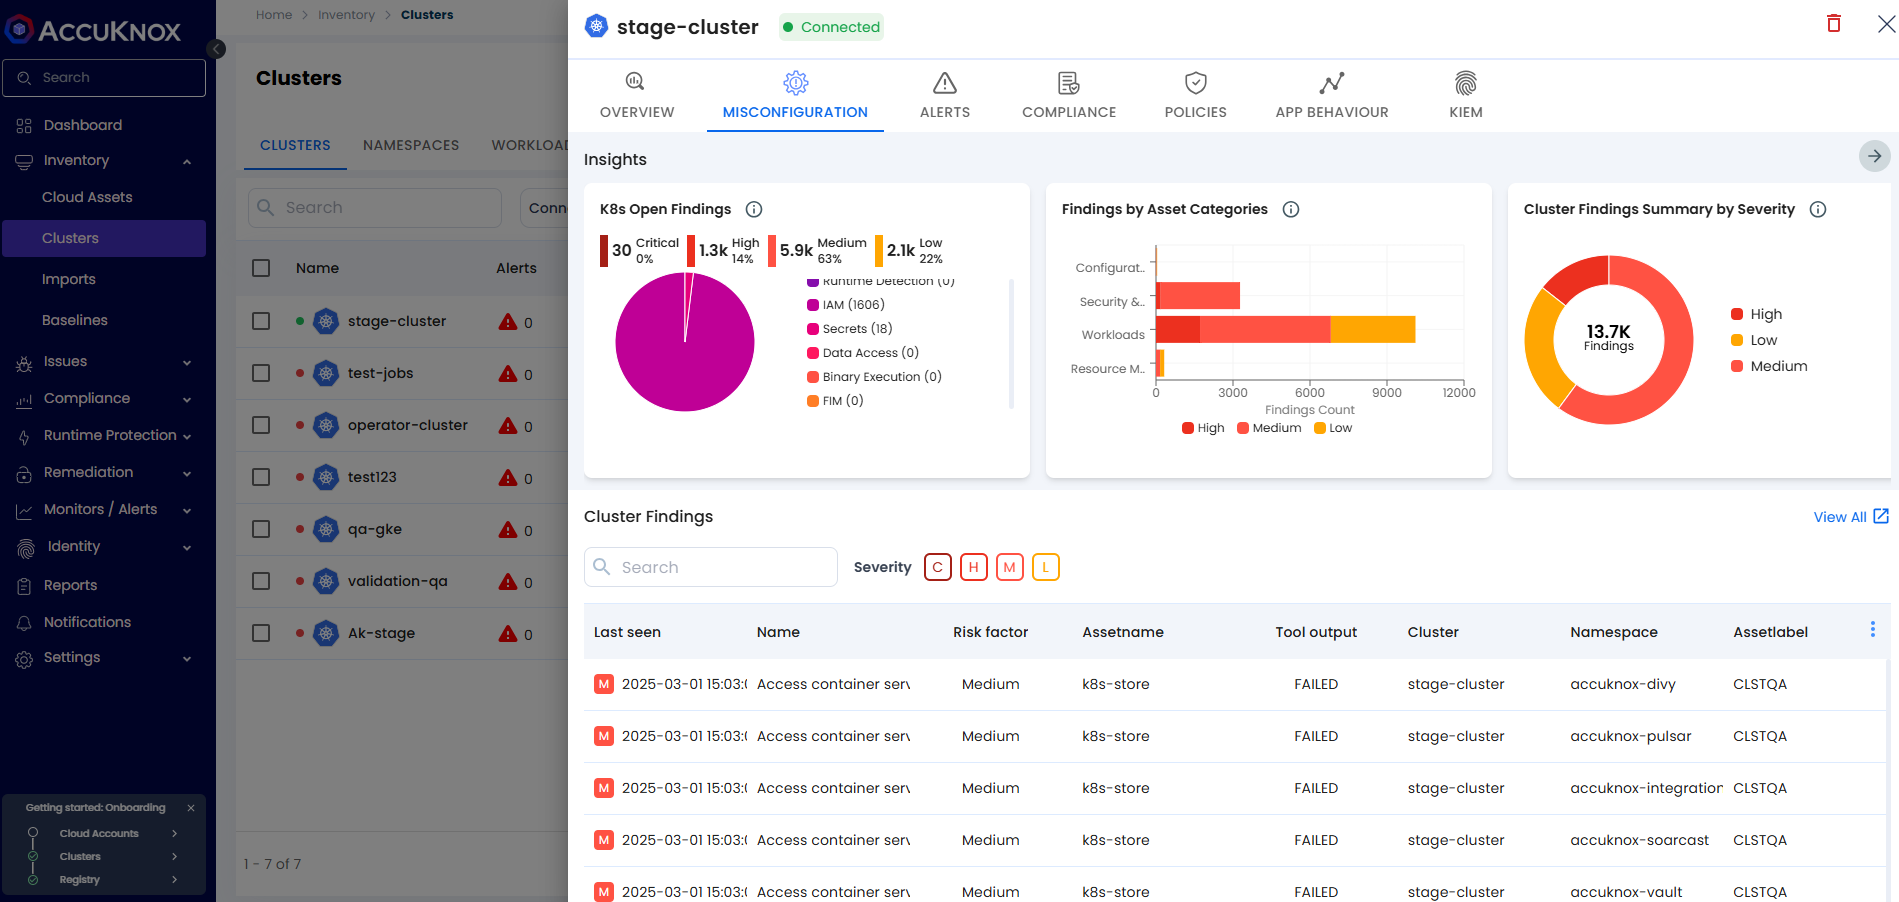Open Cloud Assets
This screenshot has width=1899, height=902.
(x=87, y=197)
